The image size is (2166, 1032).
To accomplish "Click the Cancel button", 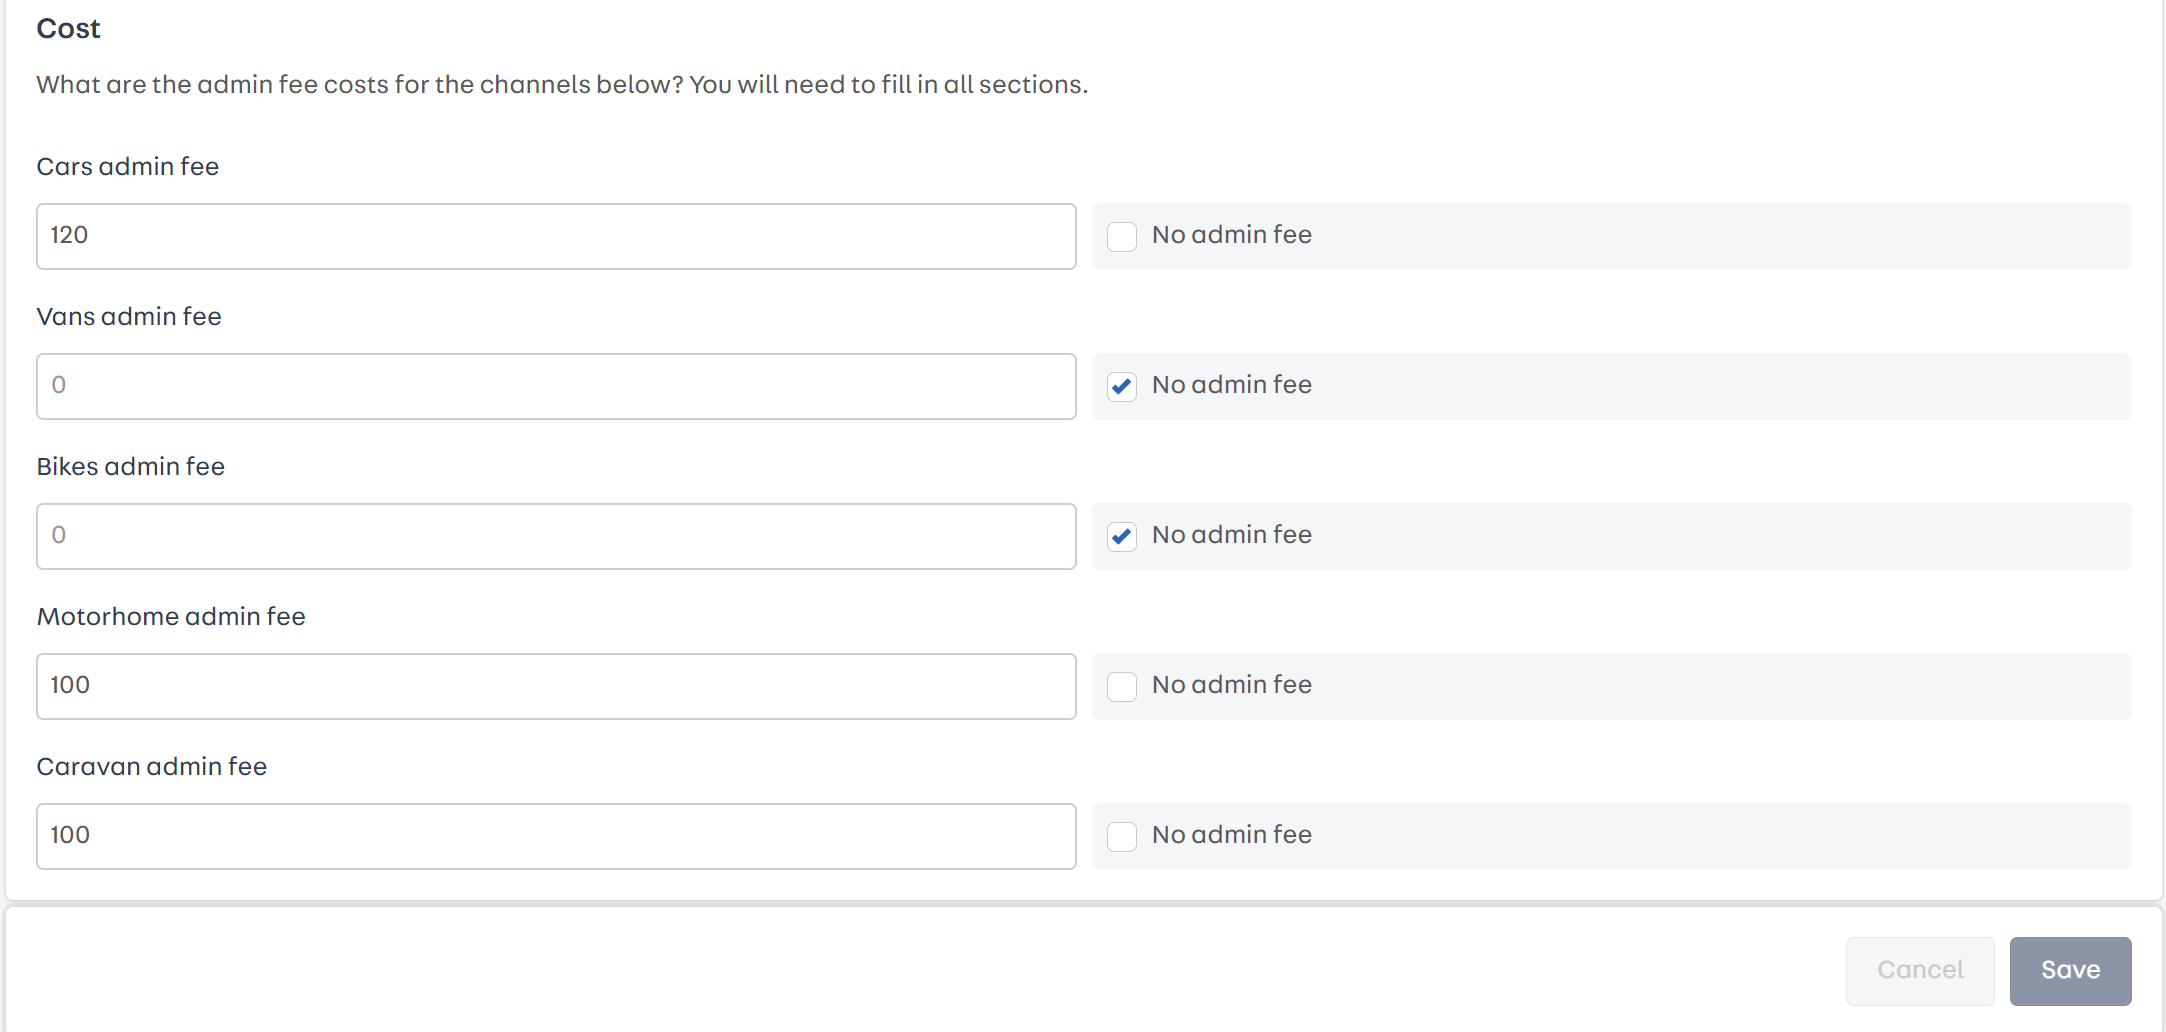I will click(x=1919, y=970).
